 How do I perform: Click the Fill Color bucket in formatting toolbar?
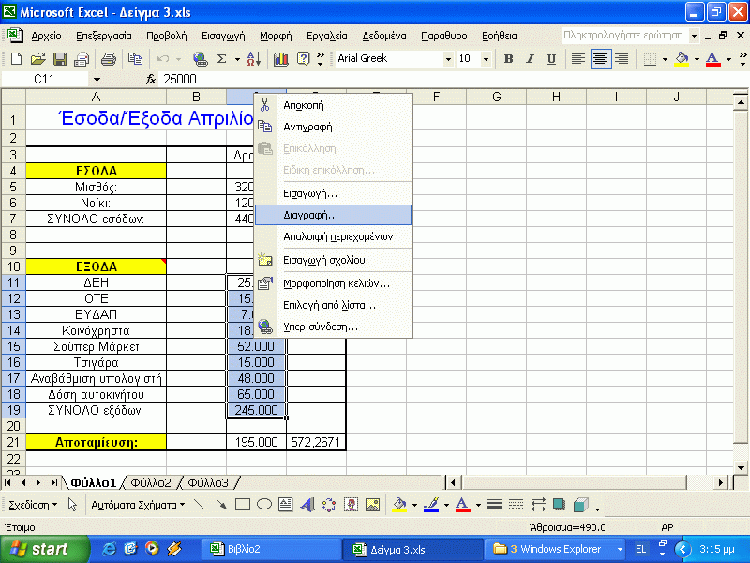[682, 59]
